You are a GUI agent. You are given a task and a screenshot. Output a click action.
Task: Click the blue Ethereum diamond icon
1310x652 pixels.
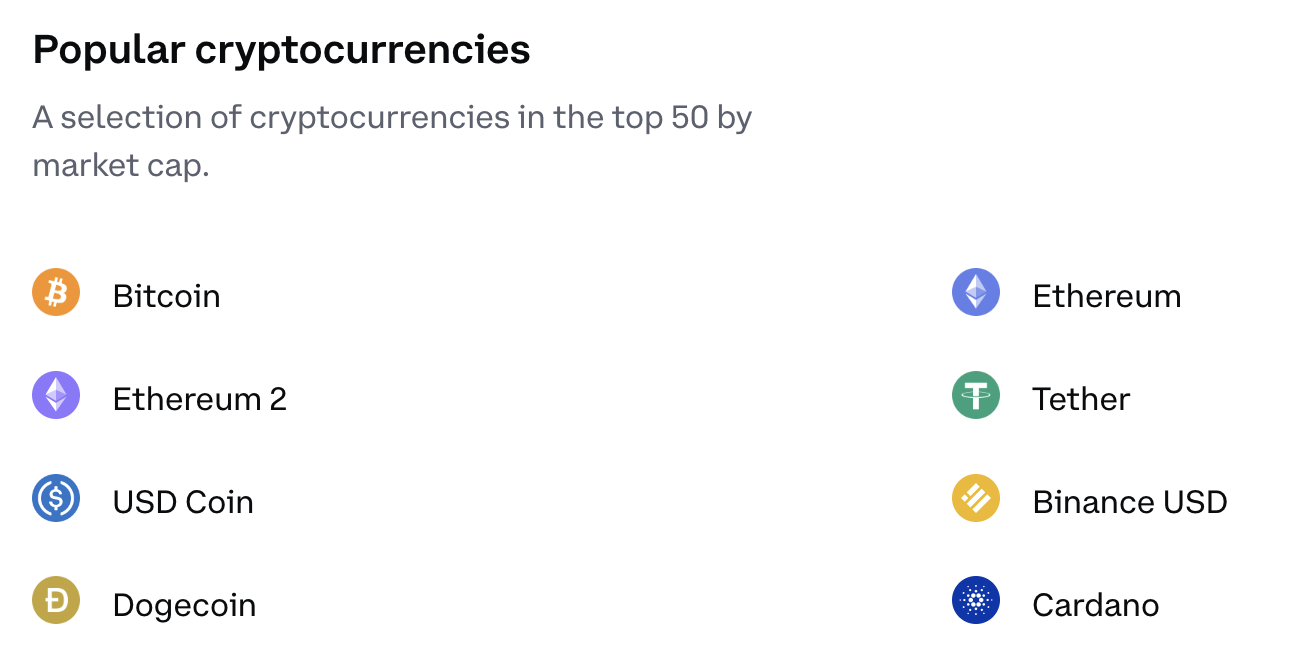tap(976, 293)
